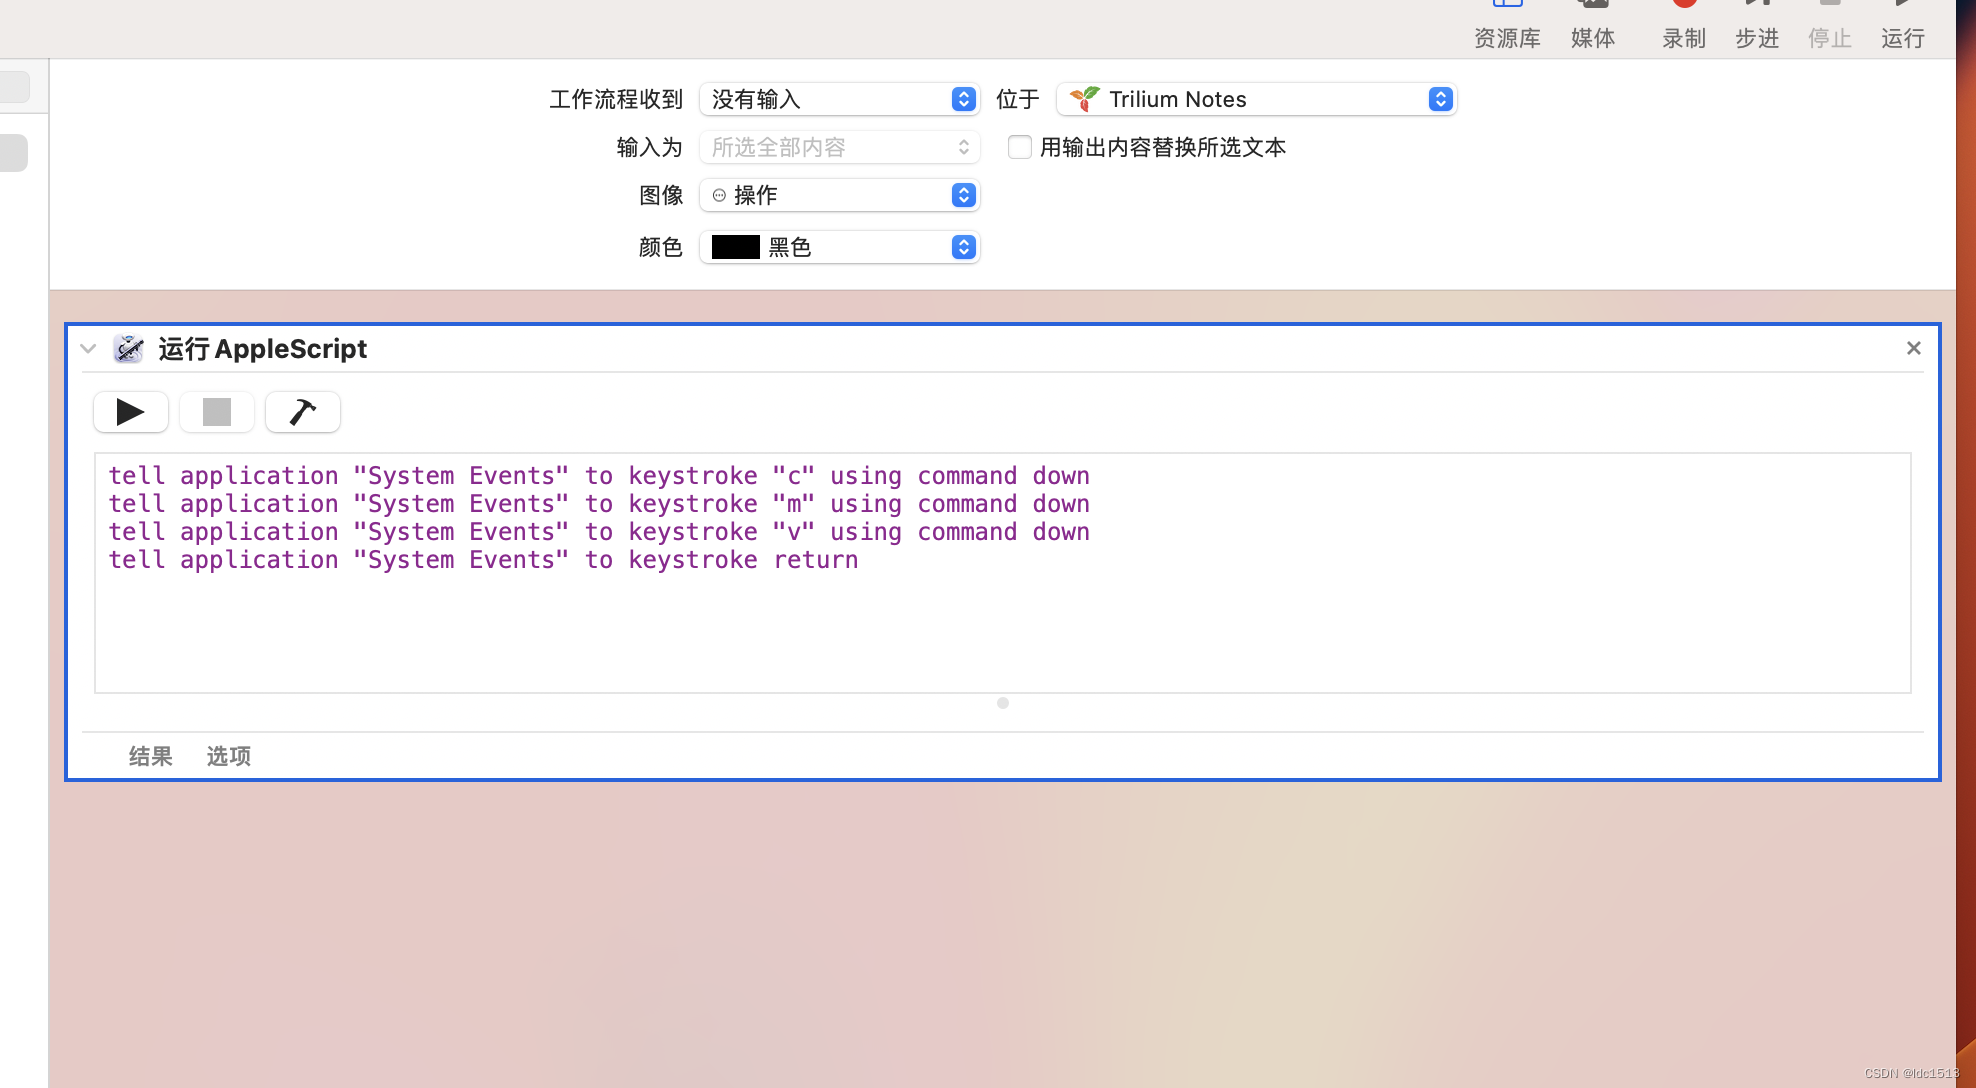Click inside the AppleScript code editor

coord(1000,620)
